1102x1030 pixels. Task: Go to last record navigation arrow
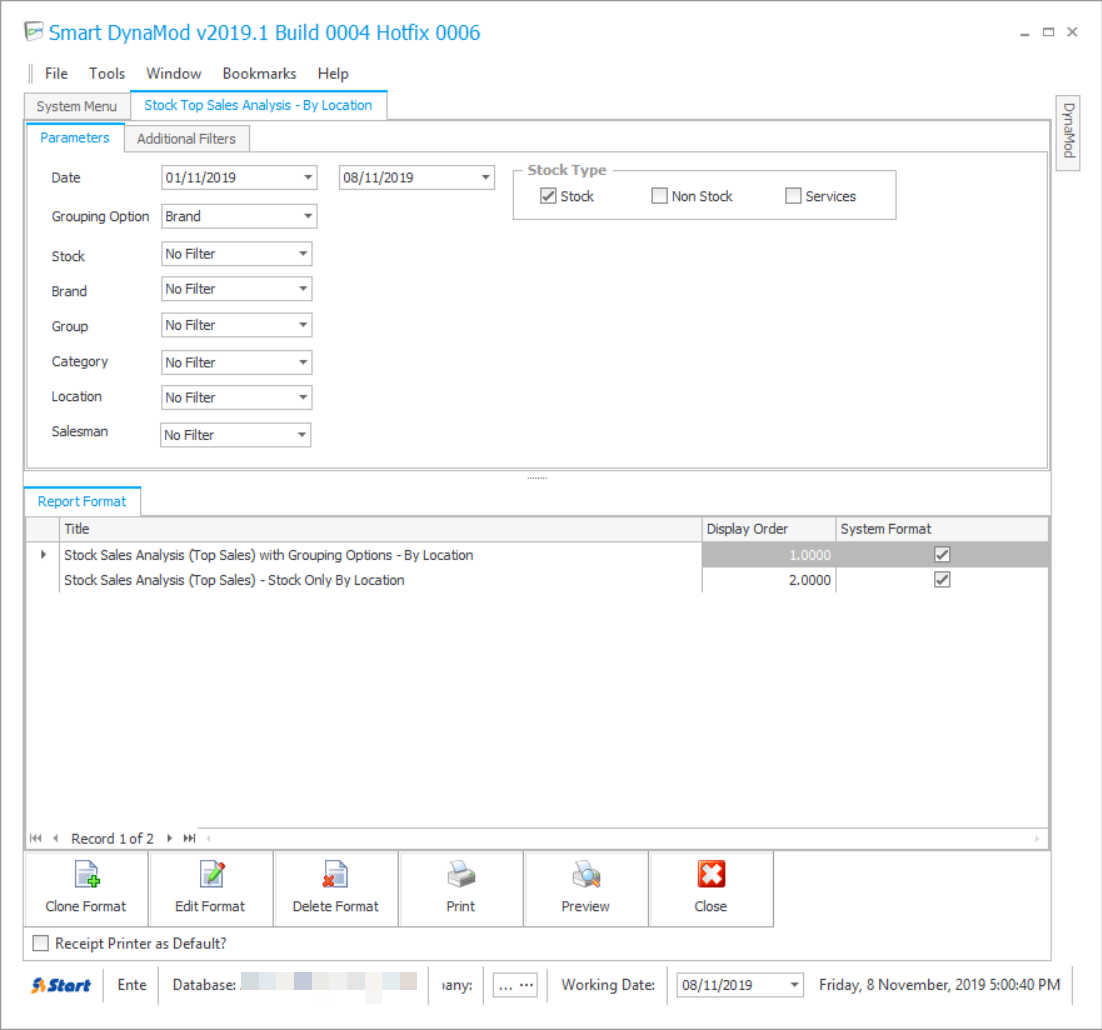click(189, 838)
